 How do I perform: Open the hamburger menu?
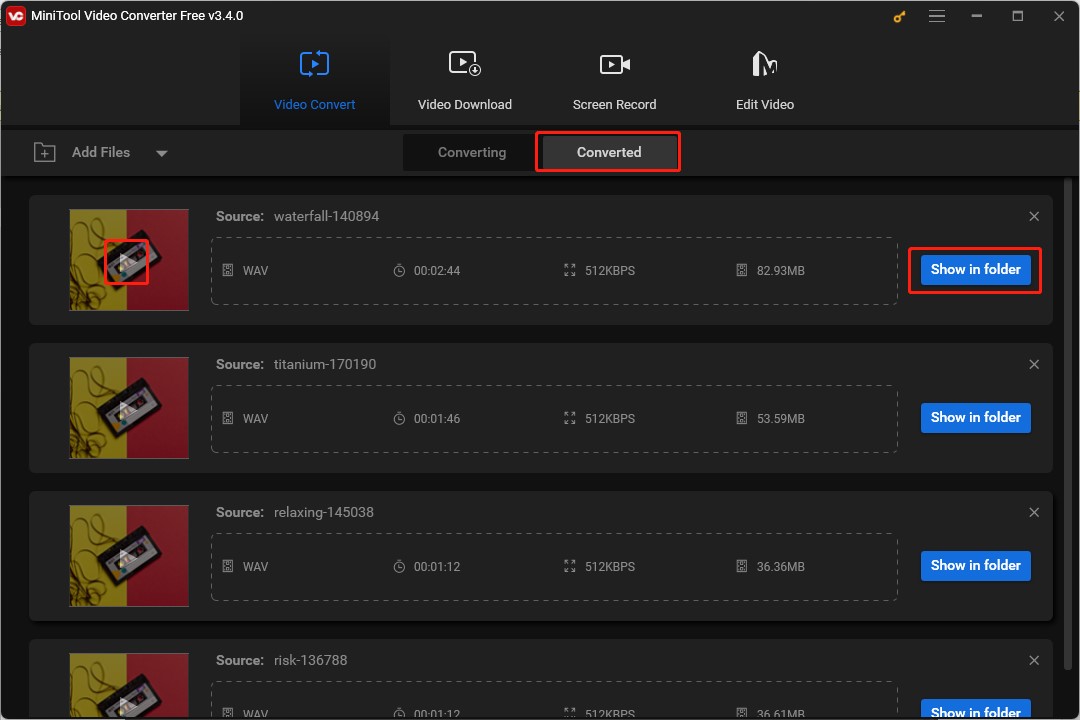(937, 16)
